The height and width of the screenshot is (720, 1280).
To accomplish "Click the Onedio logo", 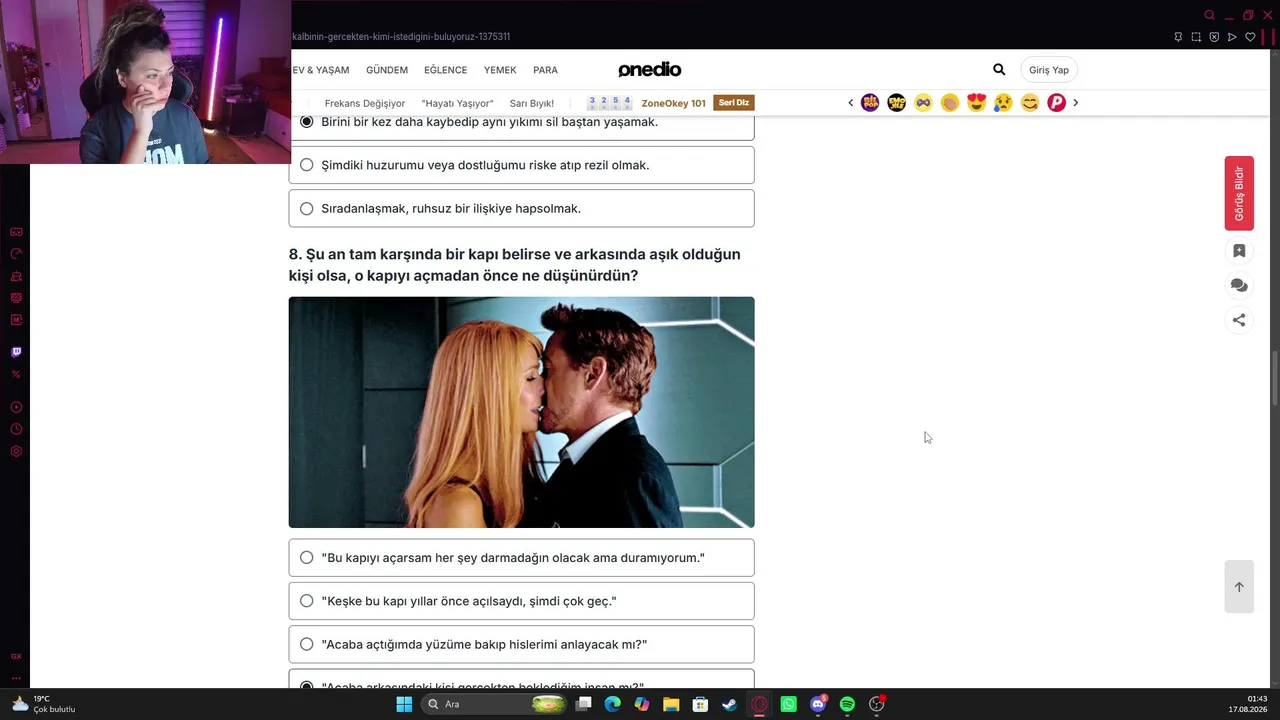I will (649, 69).
